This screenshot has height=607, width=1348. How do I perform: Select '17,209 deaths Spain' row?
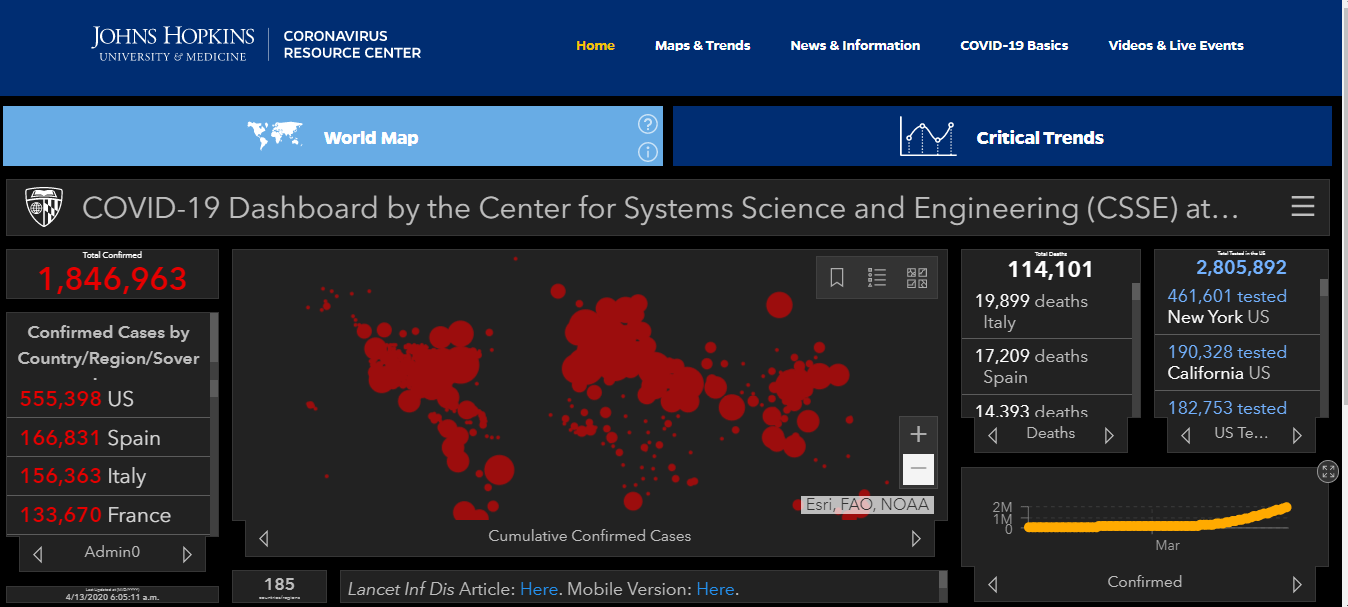click(1047, 367)
